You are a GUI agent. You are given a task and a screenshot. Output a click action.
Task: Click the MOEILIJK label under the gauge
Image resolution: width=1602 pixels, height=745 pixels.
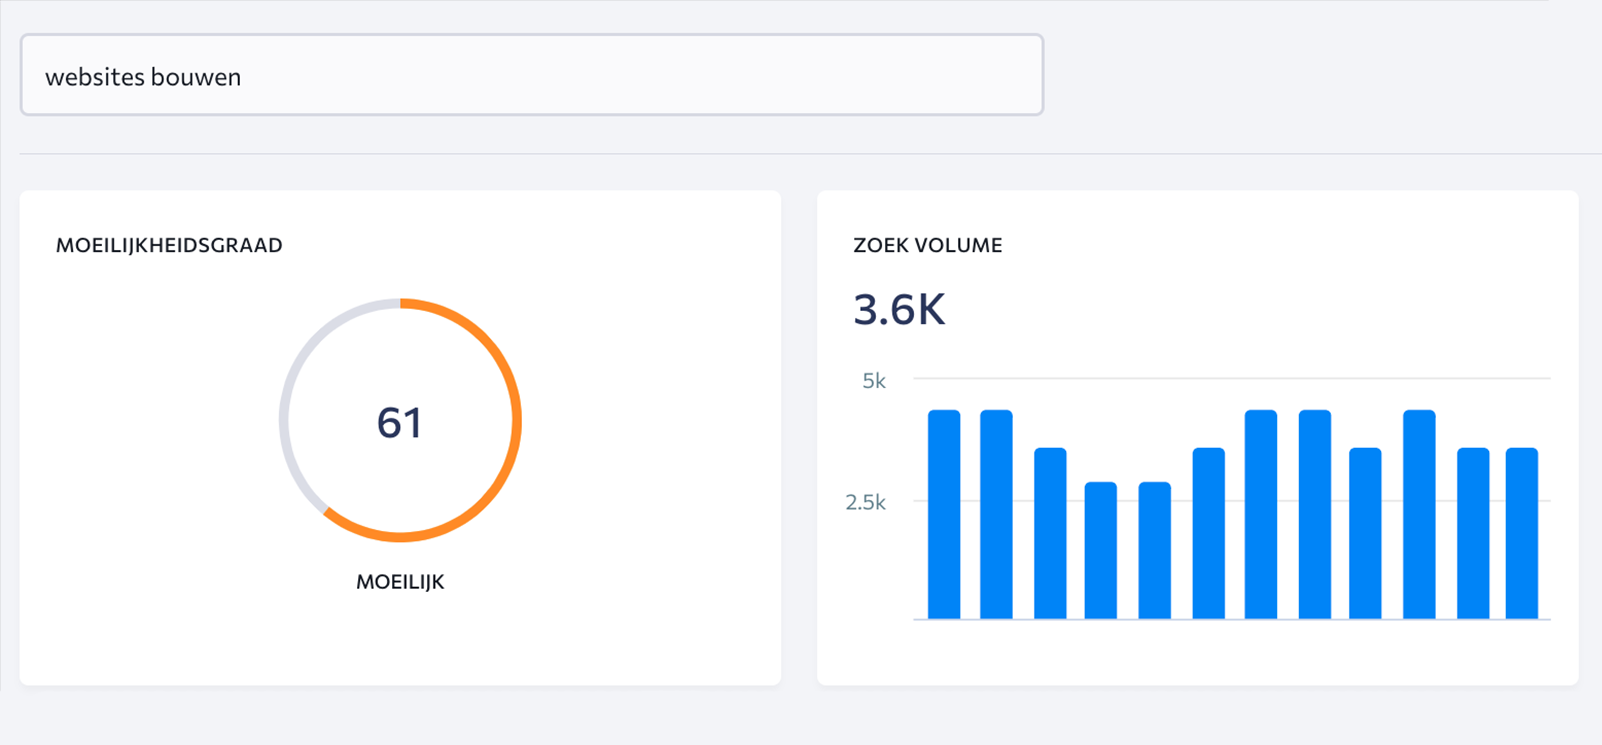pyautogui.click(x=400, y=582)
